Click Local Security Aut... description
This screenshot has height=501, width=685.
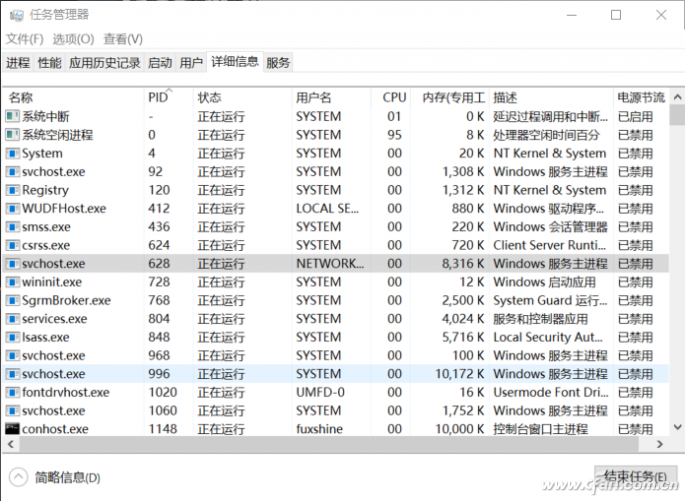tap(548, 337)
